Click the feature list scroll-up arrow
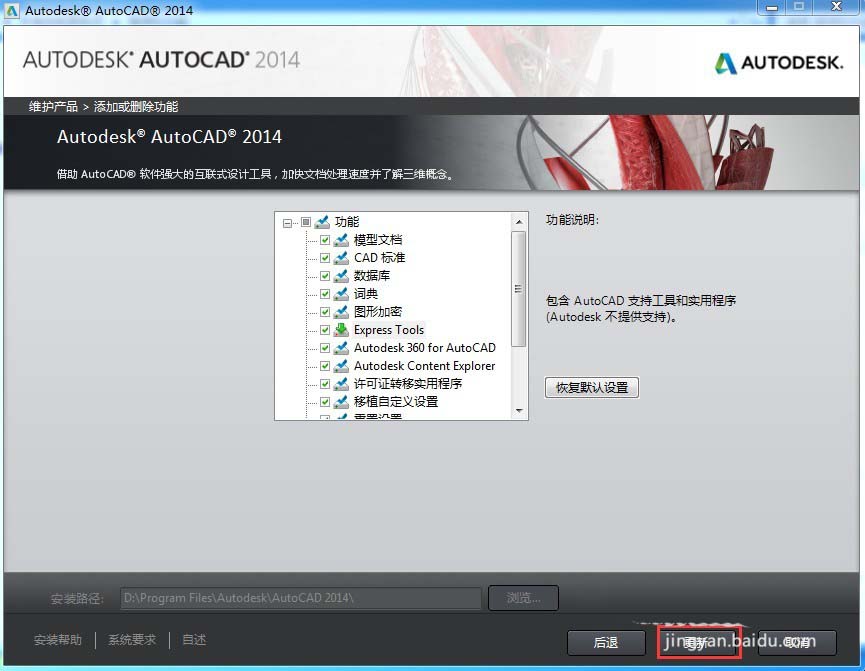Image resolution: width=865 pixels, height=671 pixels. point(519,222)
